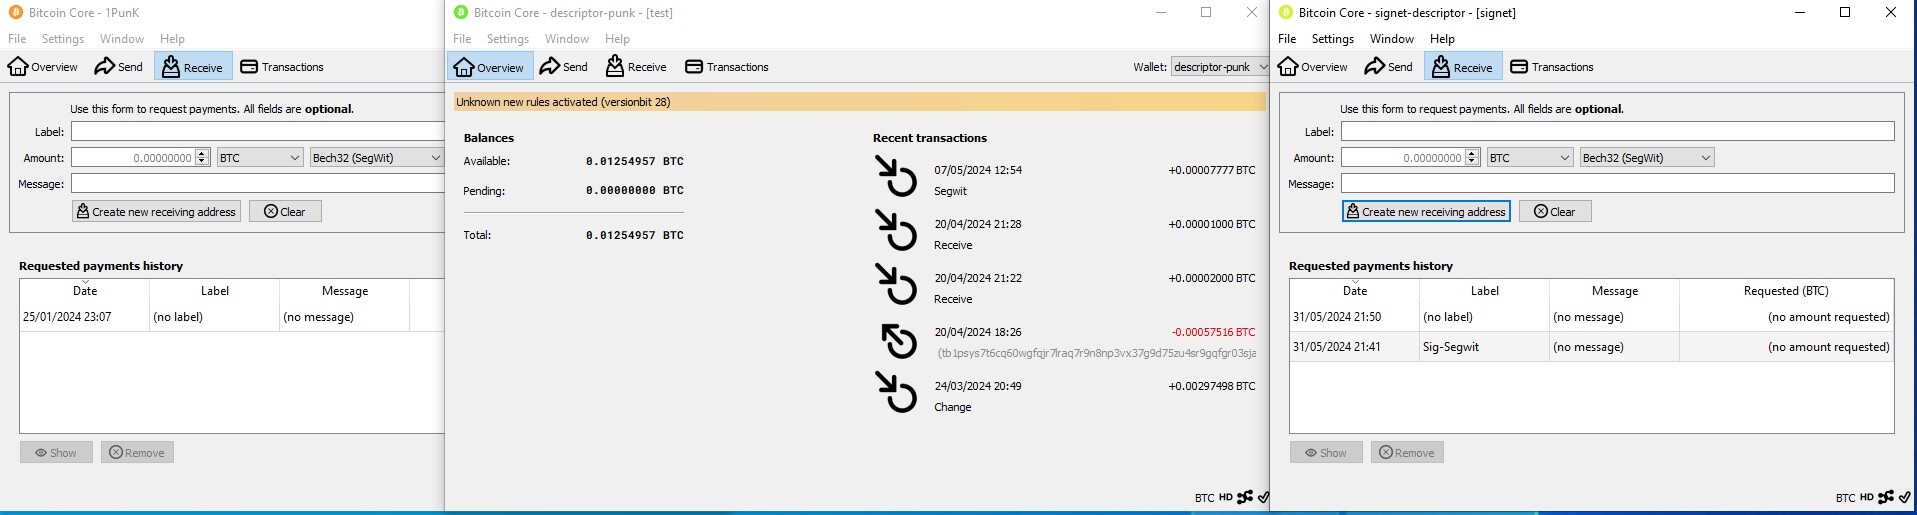1917x515 pixels.
Task: Open Window menu in the descriptor-punk window
Action: point(567,39)
